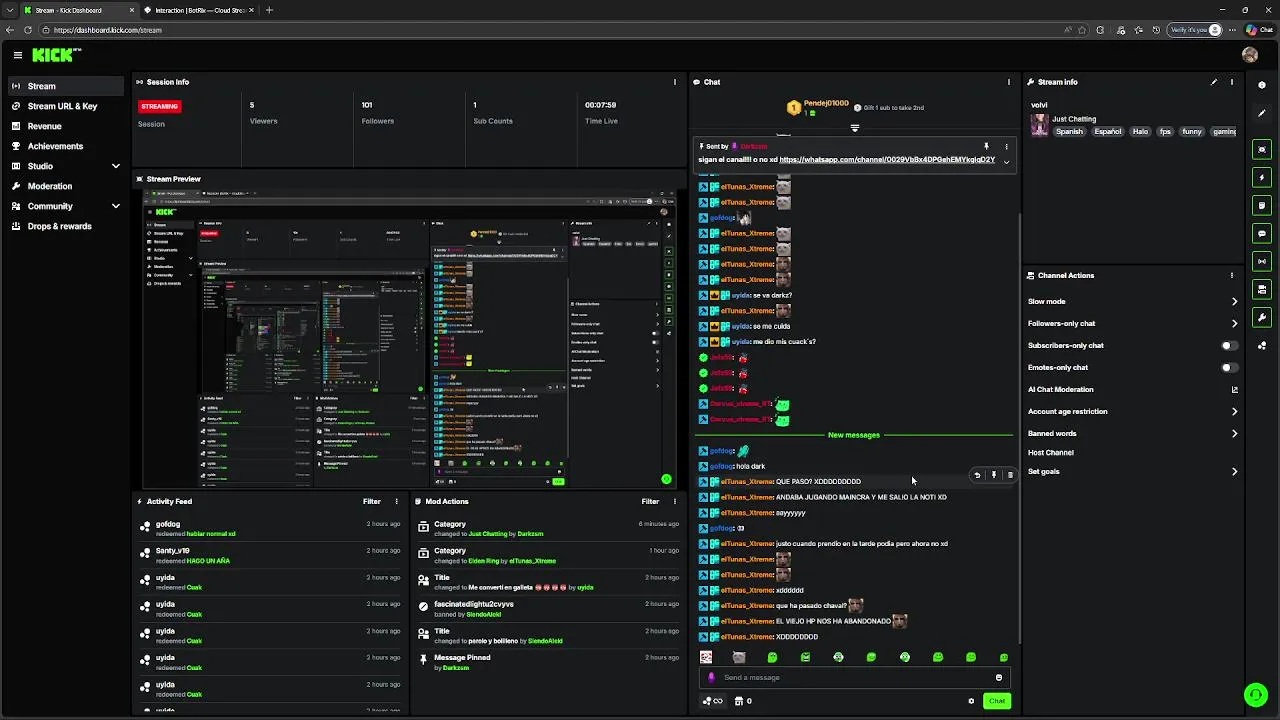Open Channel Actions three-dot menu
1280x720 pixels.
point(1232,275)
